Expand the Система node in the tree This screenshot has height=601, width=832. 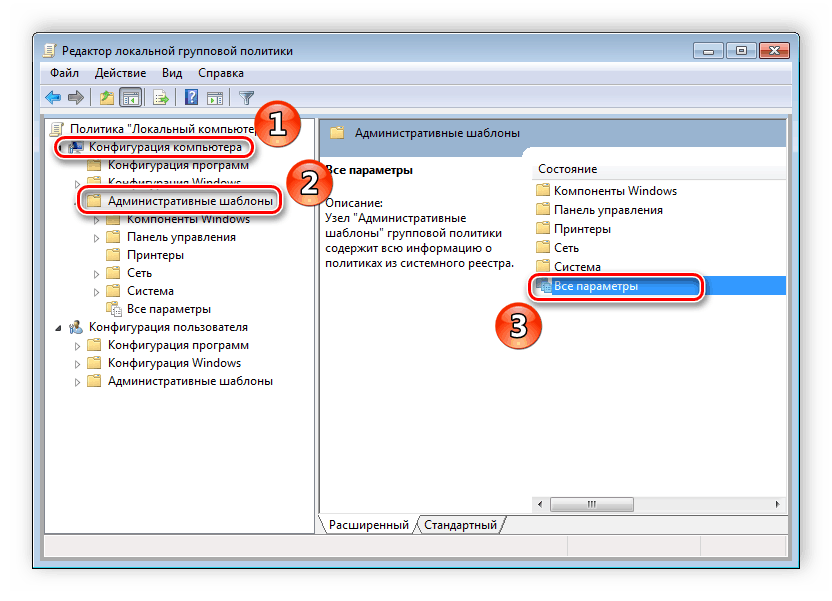pos(97,292)
